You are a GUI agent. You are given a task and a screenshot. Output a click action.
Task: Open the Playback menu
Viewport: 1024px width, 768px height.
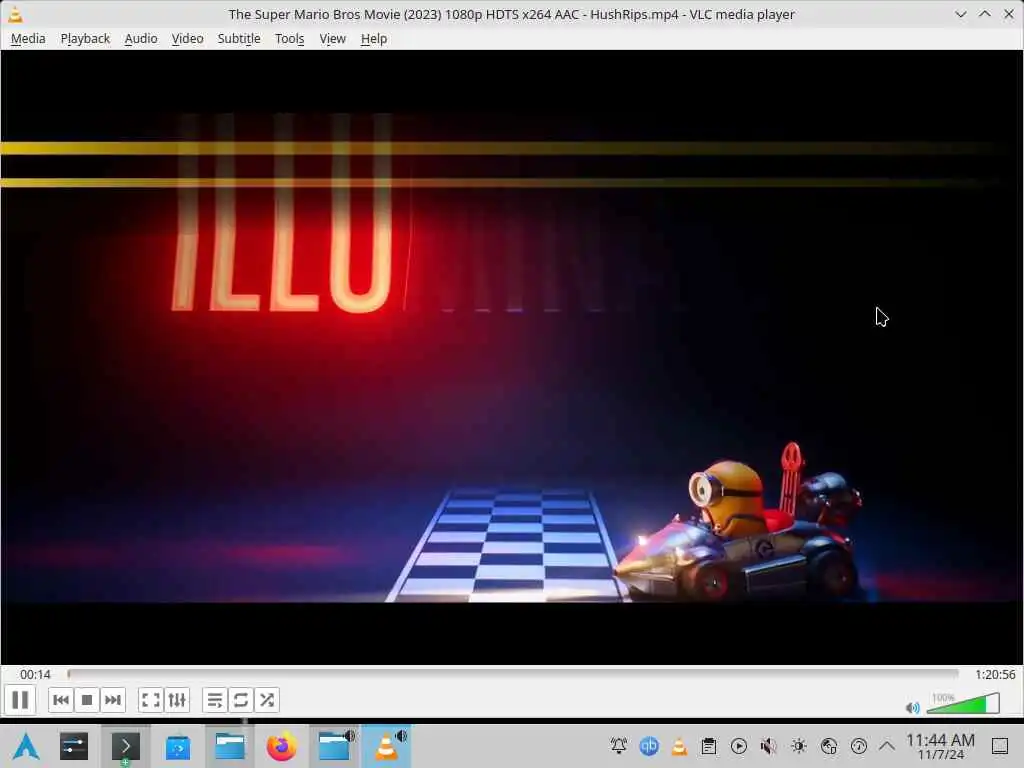click(x=85, y=39)
